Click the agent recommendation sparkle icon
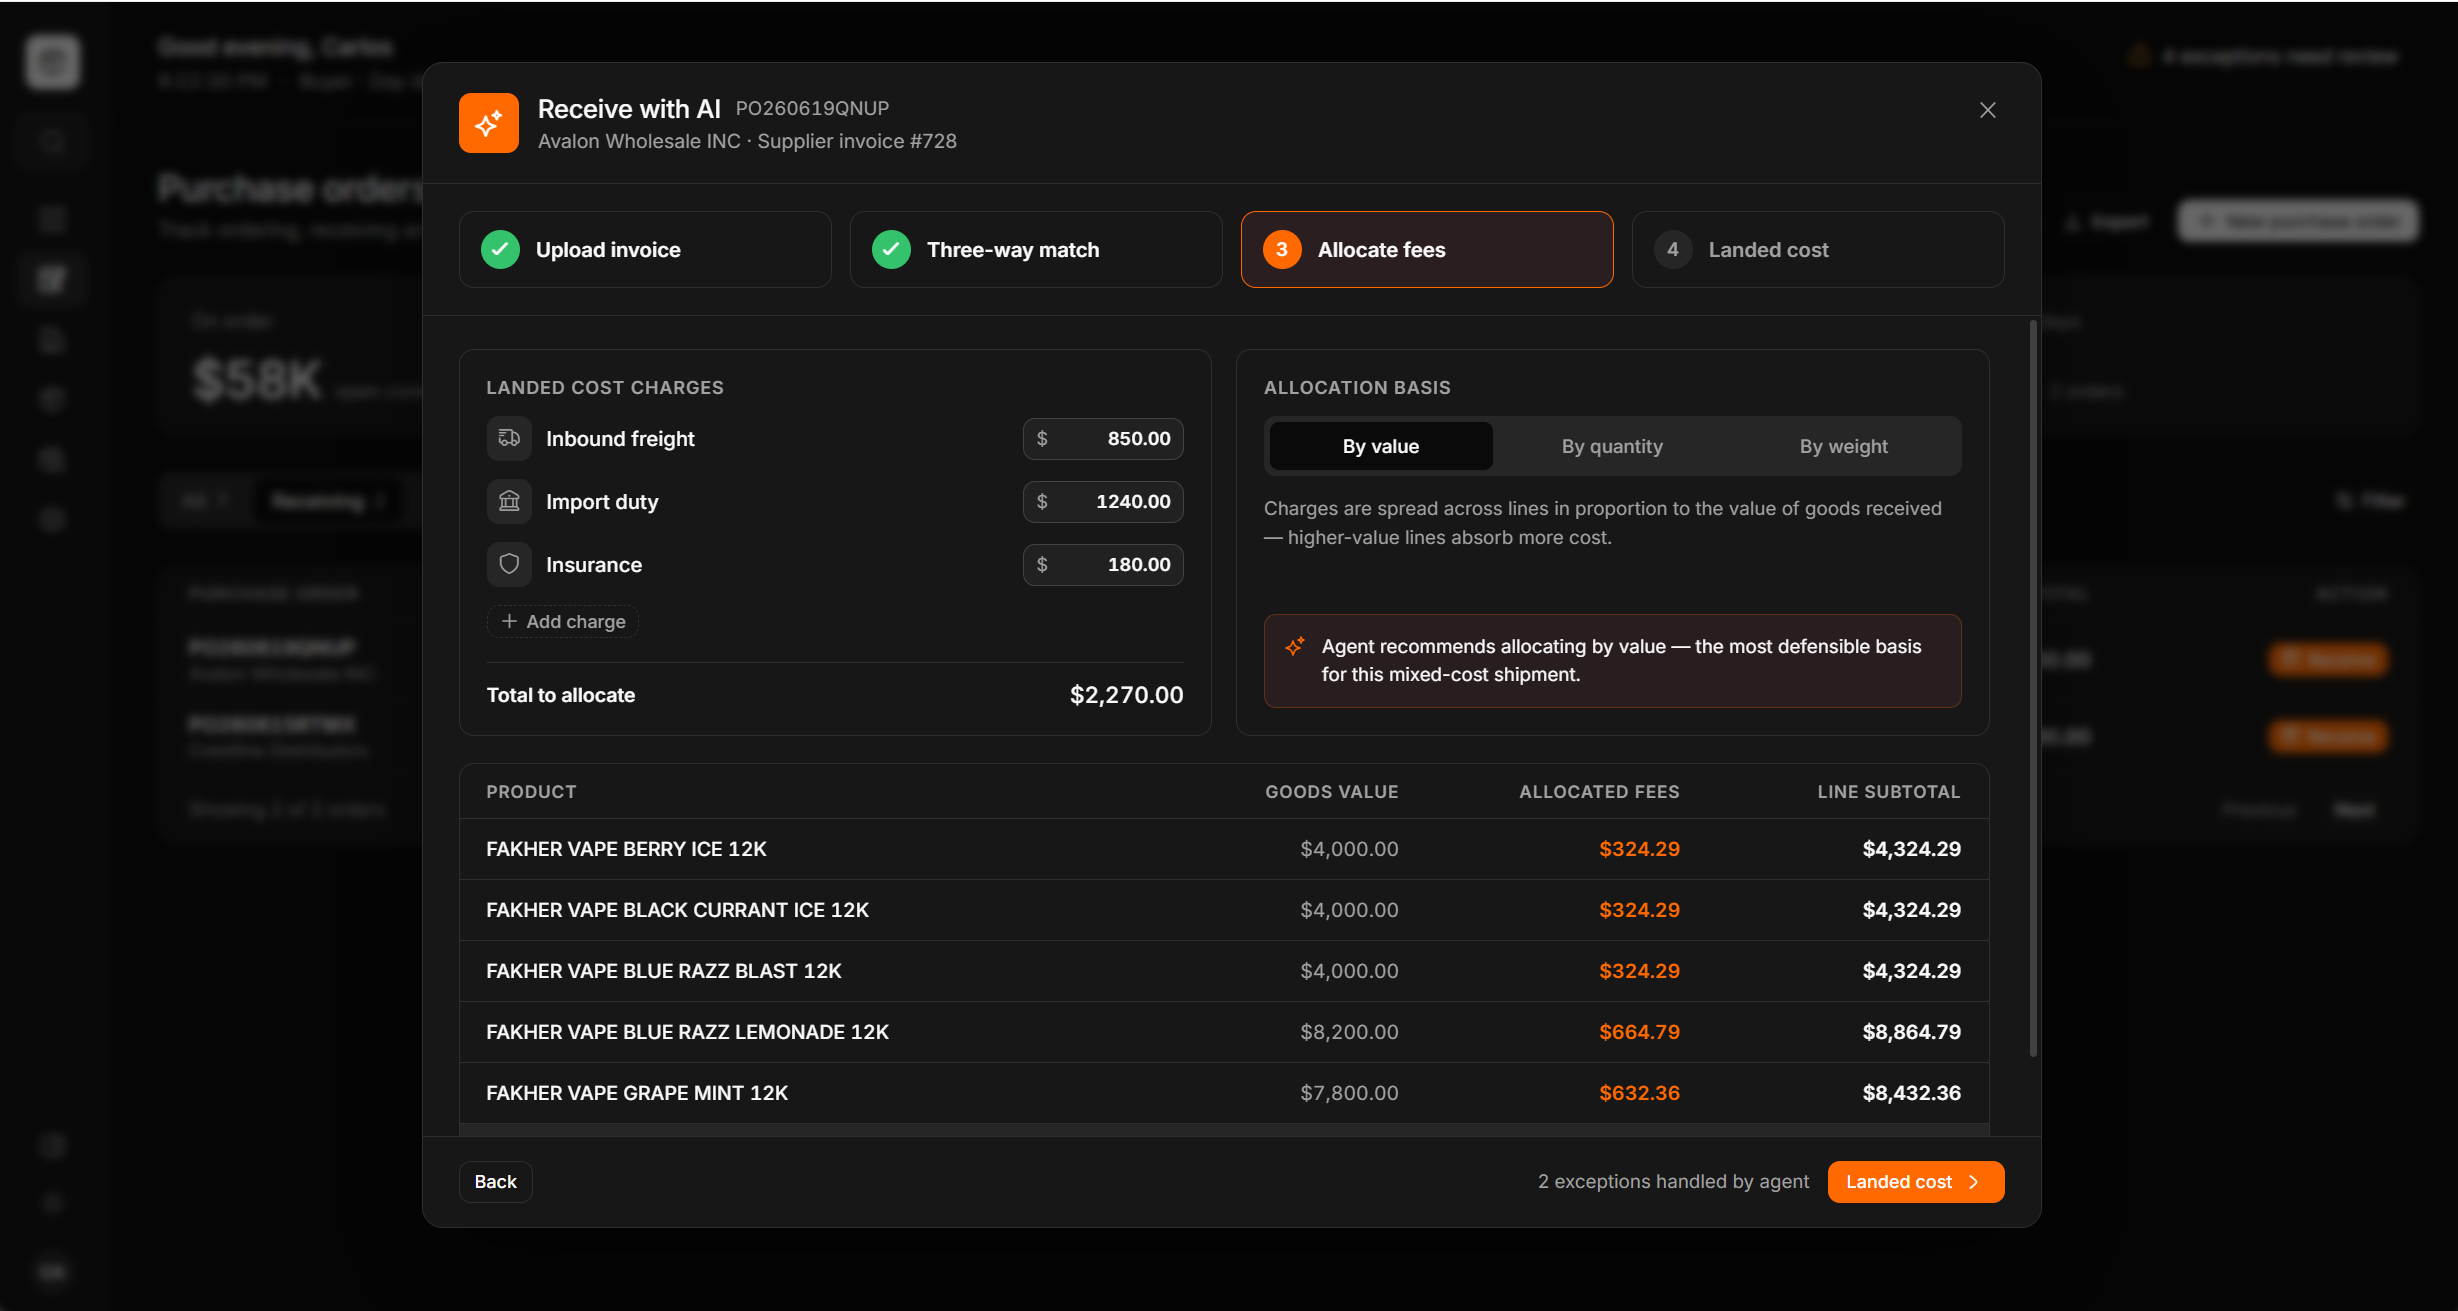The width and height of the screenshot is (2458, 1311). 1295,647
